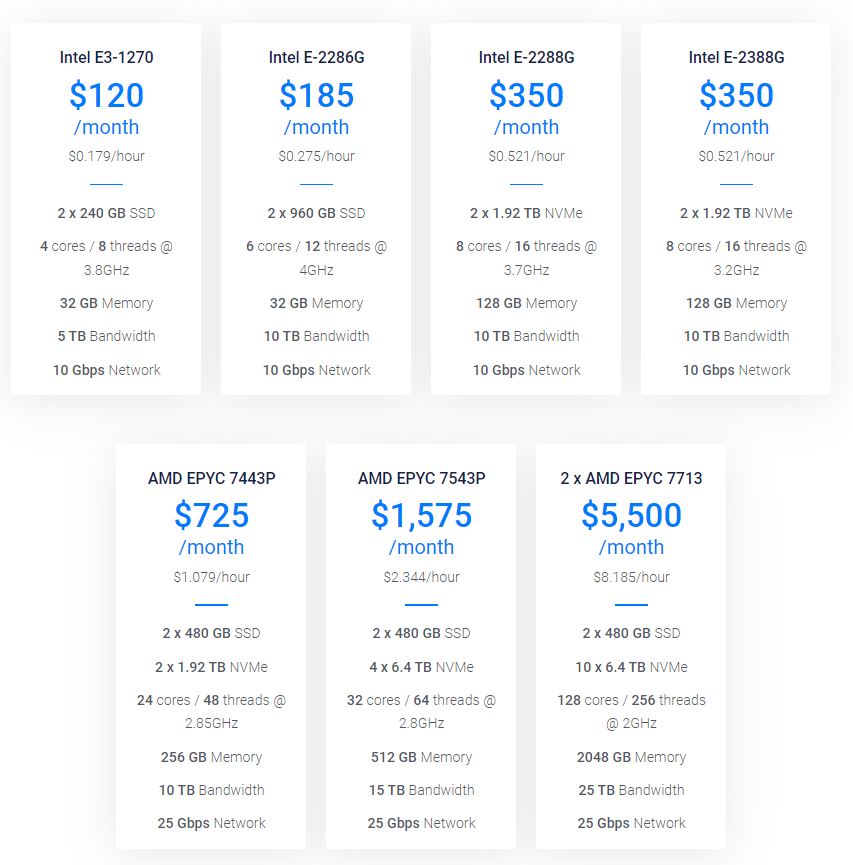This screenshot has height=865, width=853.
Task: Select the Intel E-2288G card title
Action: click(526, 57)
